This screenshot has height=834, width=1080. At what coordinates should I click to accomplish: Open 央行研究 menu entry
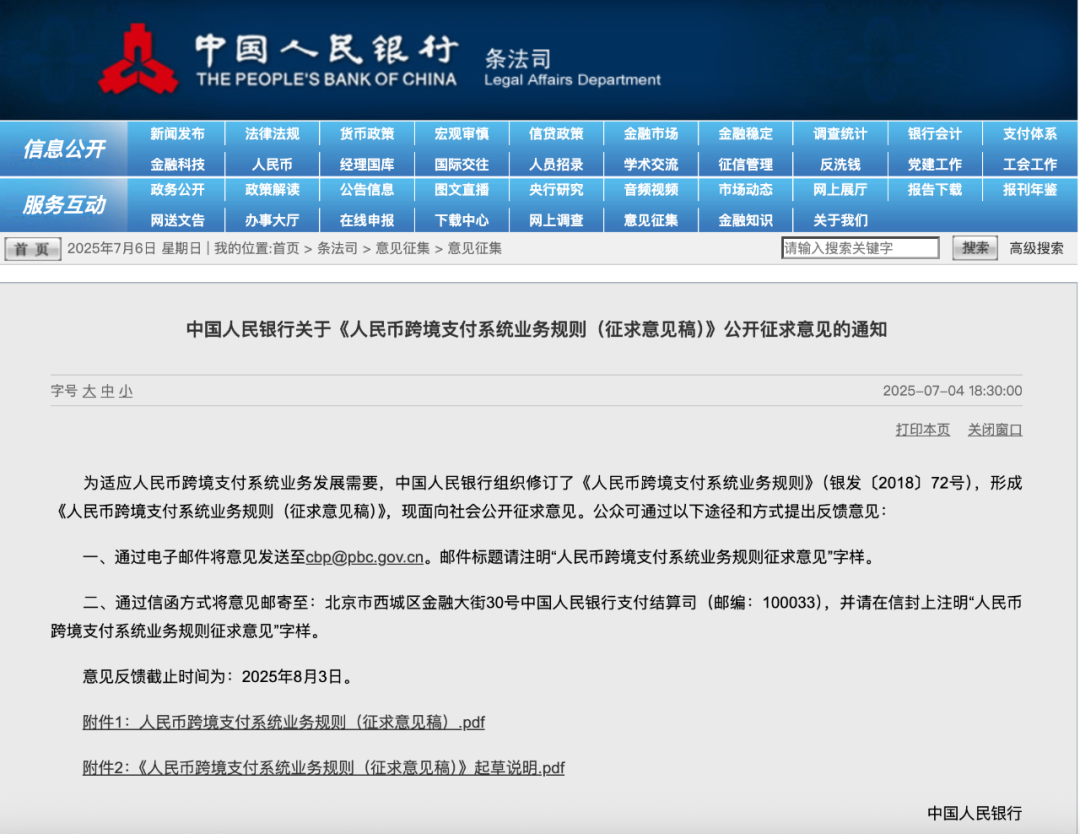pos(557,189)
